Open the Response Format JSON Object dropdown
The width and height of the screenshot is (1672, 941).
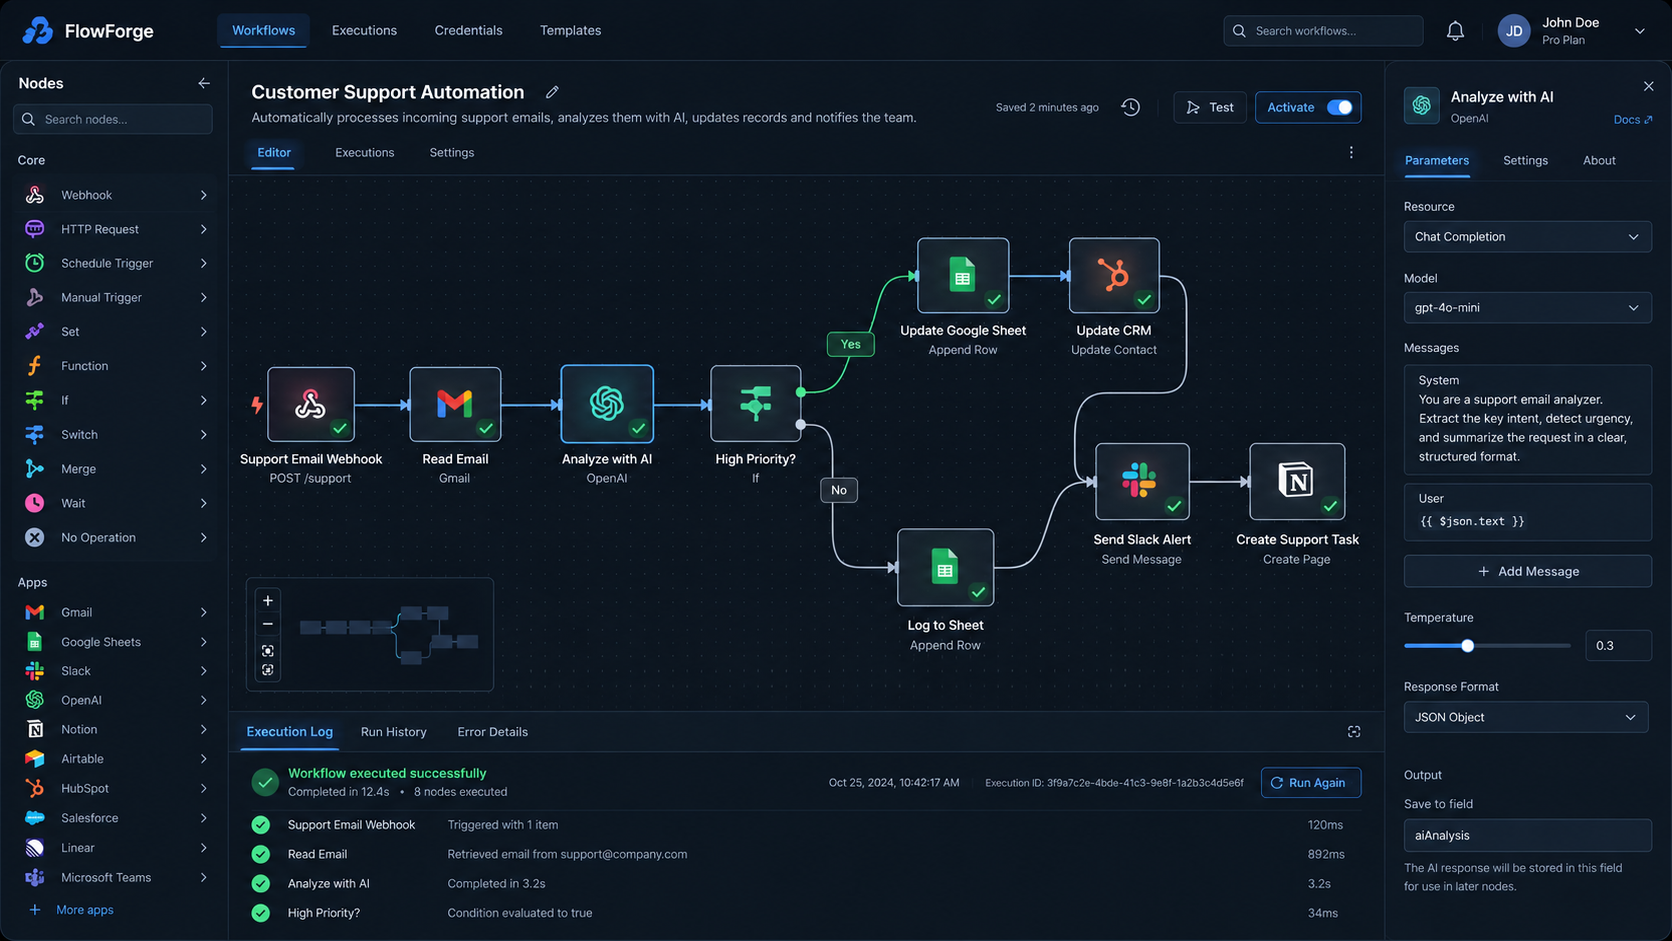coord(1526,717)
